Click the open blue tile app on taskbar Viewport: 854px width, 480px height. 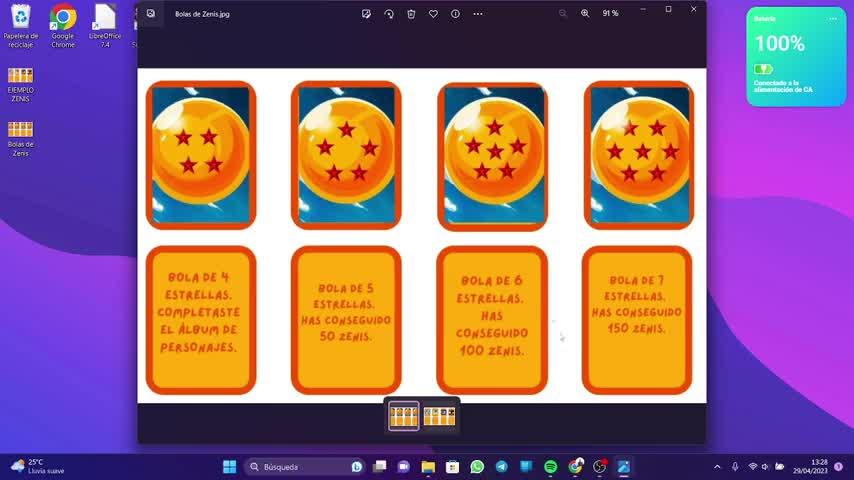click(526, 467)
